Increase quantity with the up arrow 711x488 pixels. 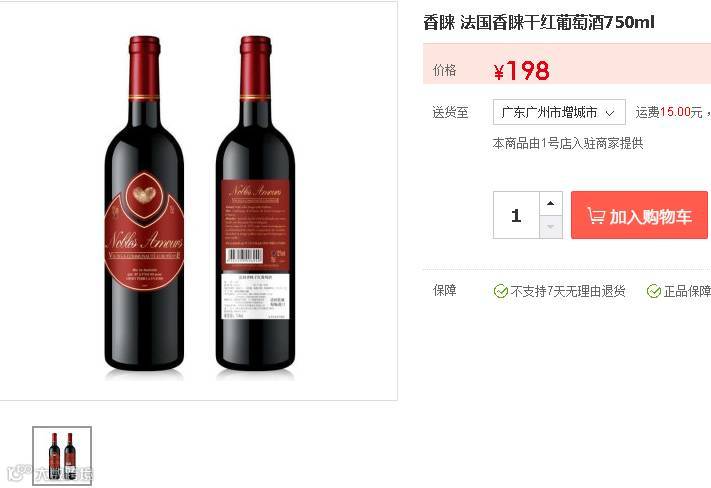(550, 203)
